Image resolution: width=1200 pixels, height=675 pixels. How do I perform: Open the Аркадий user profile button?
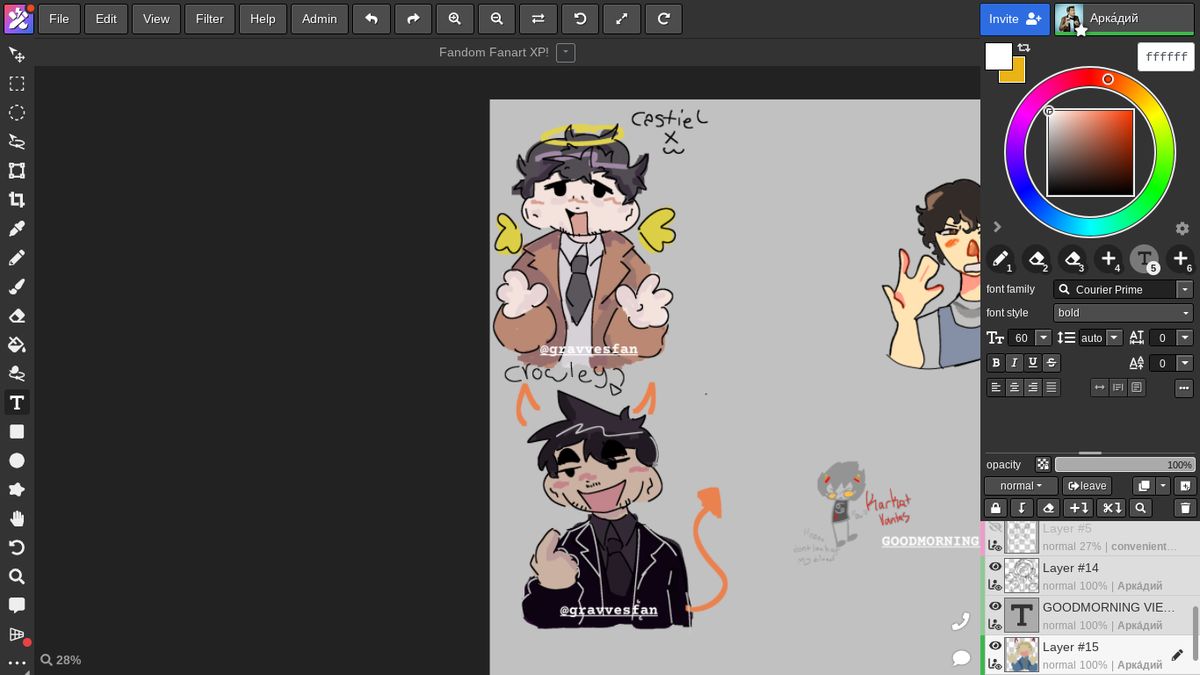1124,18
